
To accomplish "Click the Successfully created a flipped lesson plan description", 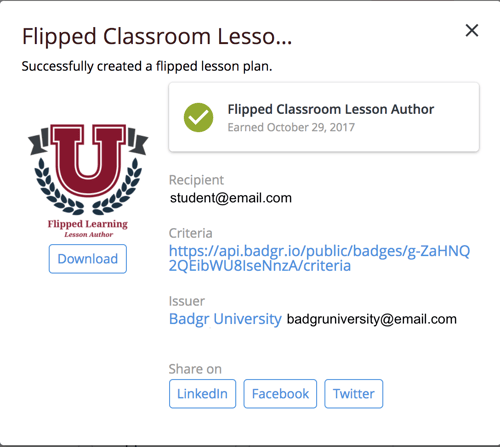I will coord(147,66).
